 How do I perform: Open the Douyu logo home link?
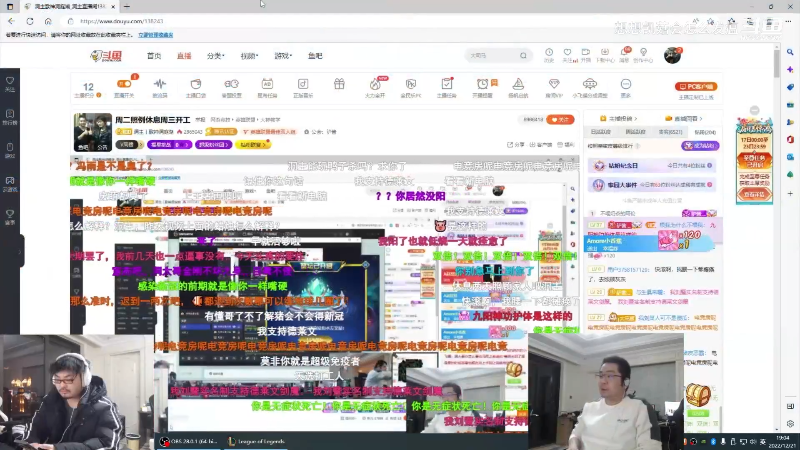point(106,56)
